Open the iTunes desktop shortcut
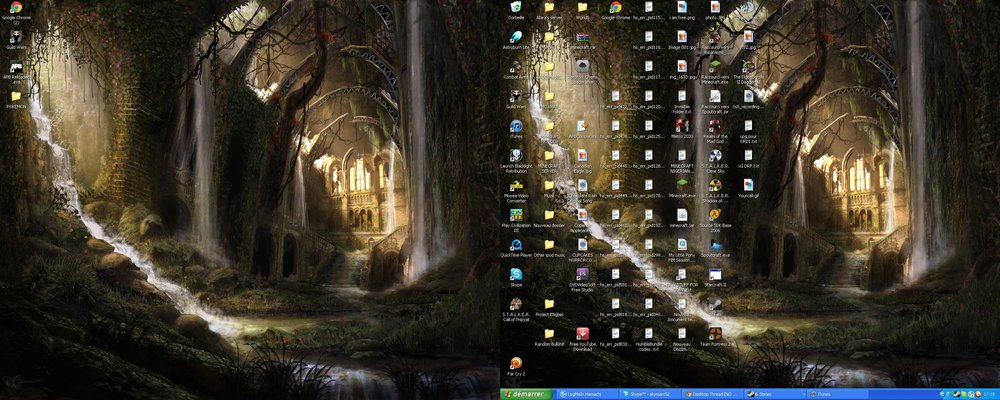 [516, 128]
